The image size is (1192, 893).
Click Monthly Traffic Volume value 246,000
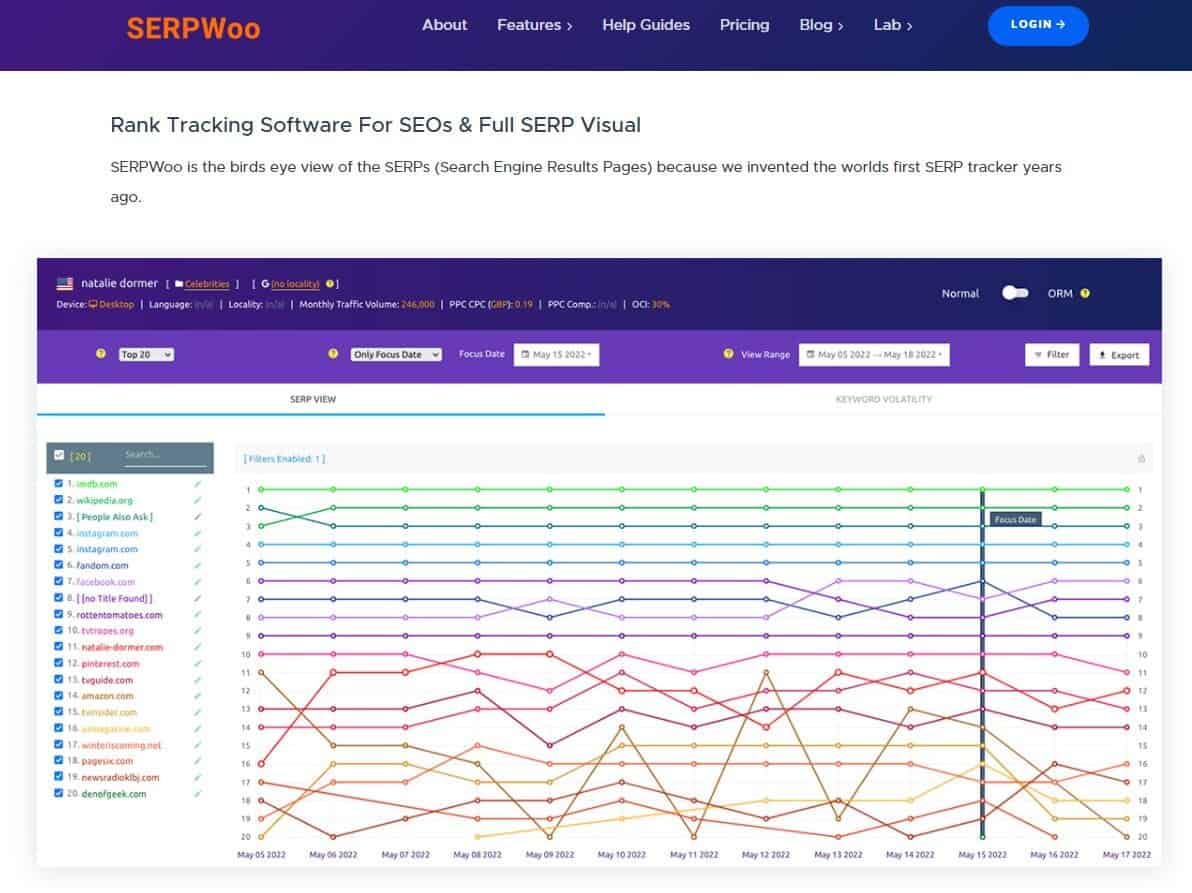[x=417, y=304]
